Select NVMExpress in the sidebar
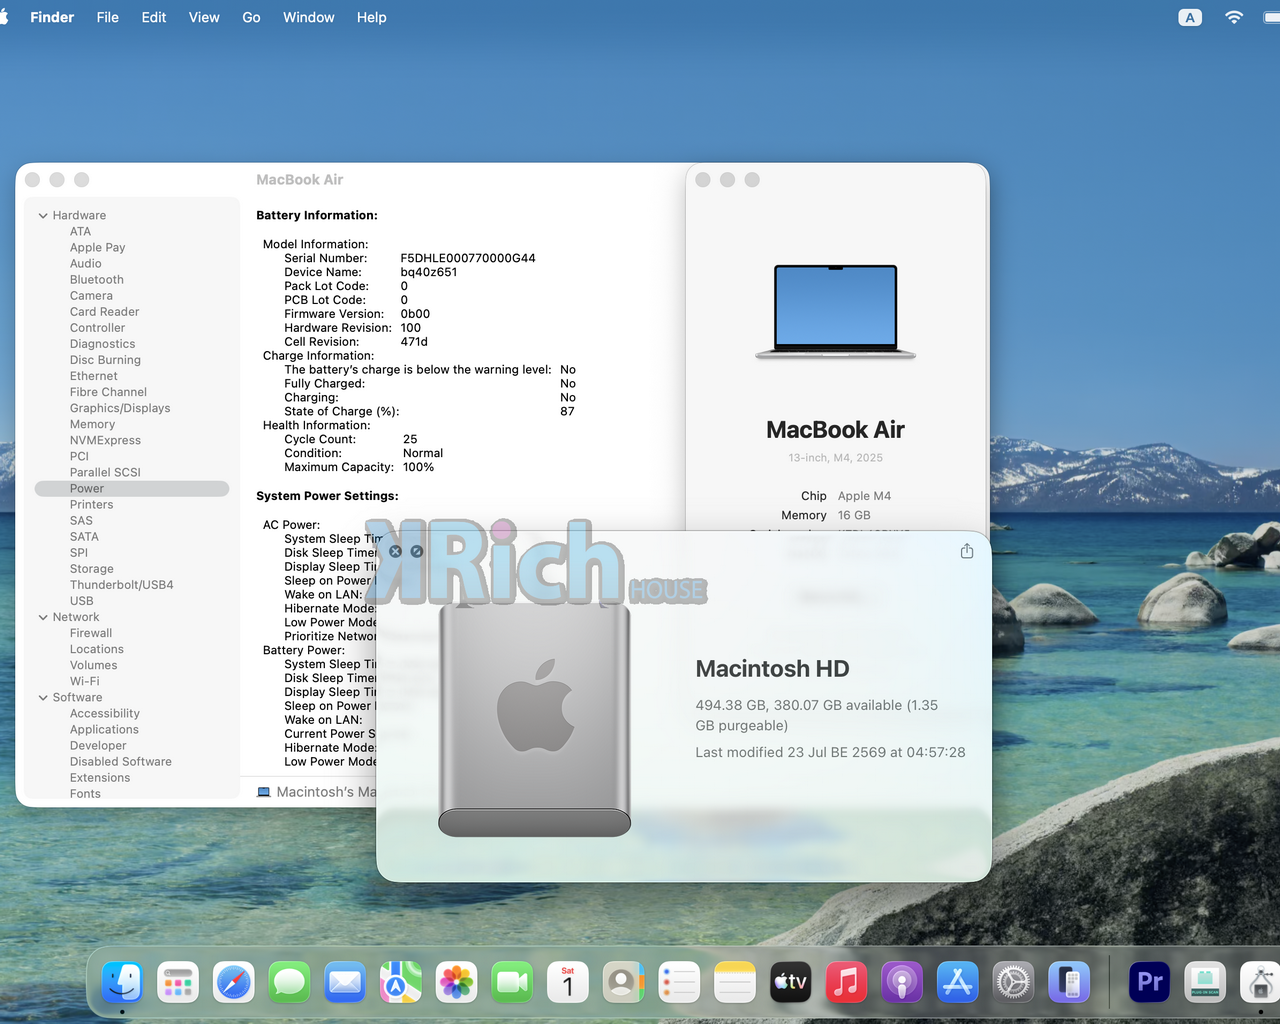The image size is (1280, 1024). [x=105, y=440]
